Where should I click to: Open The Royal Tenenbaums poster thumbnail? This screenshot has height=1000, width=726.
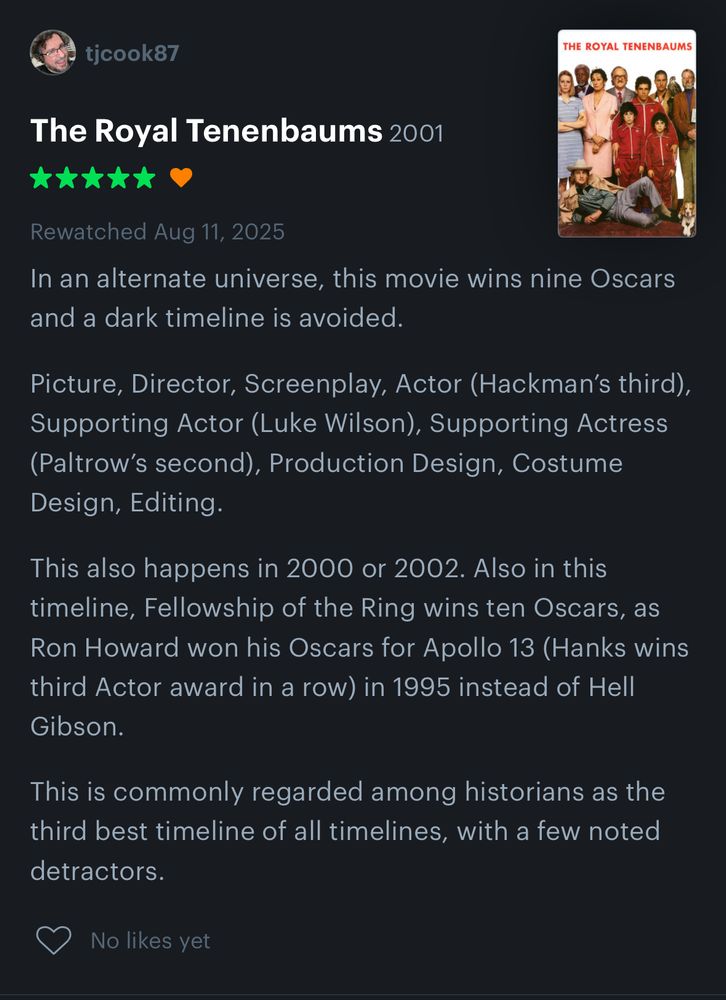point(626,133)
